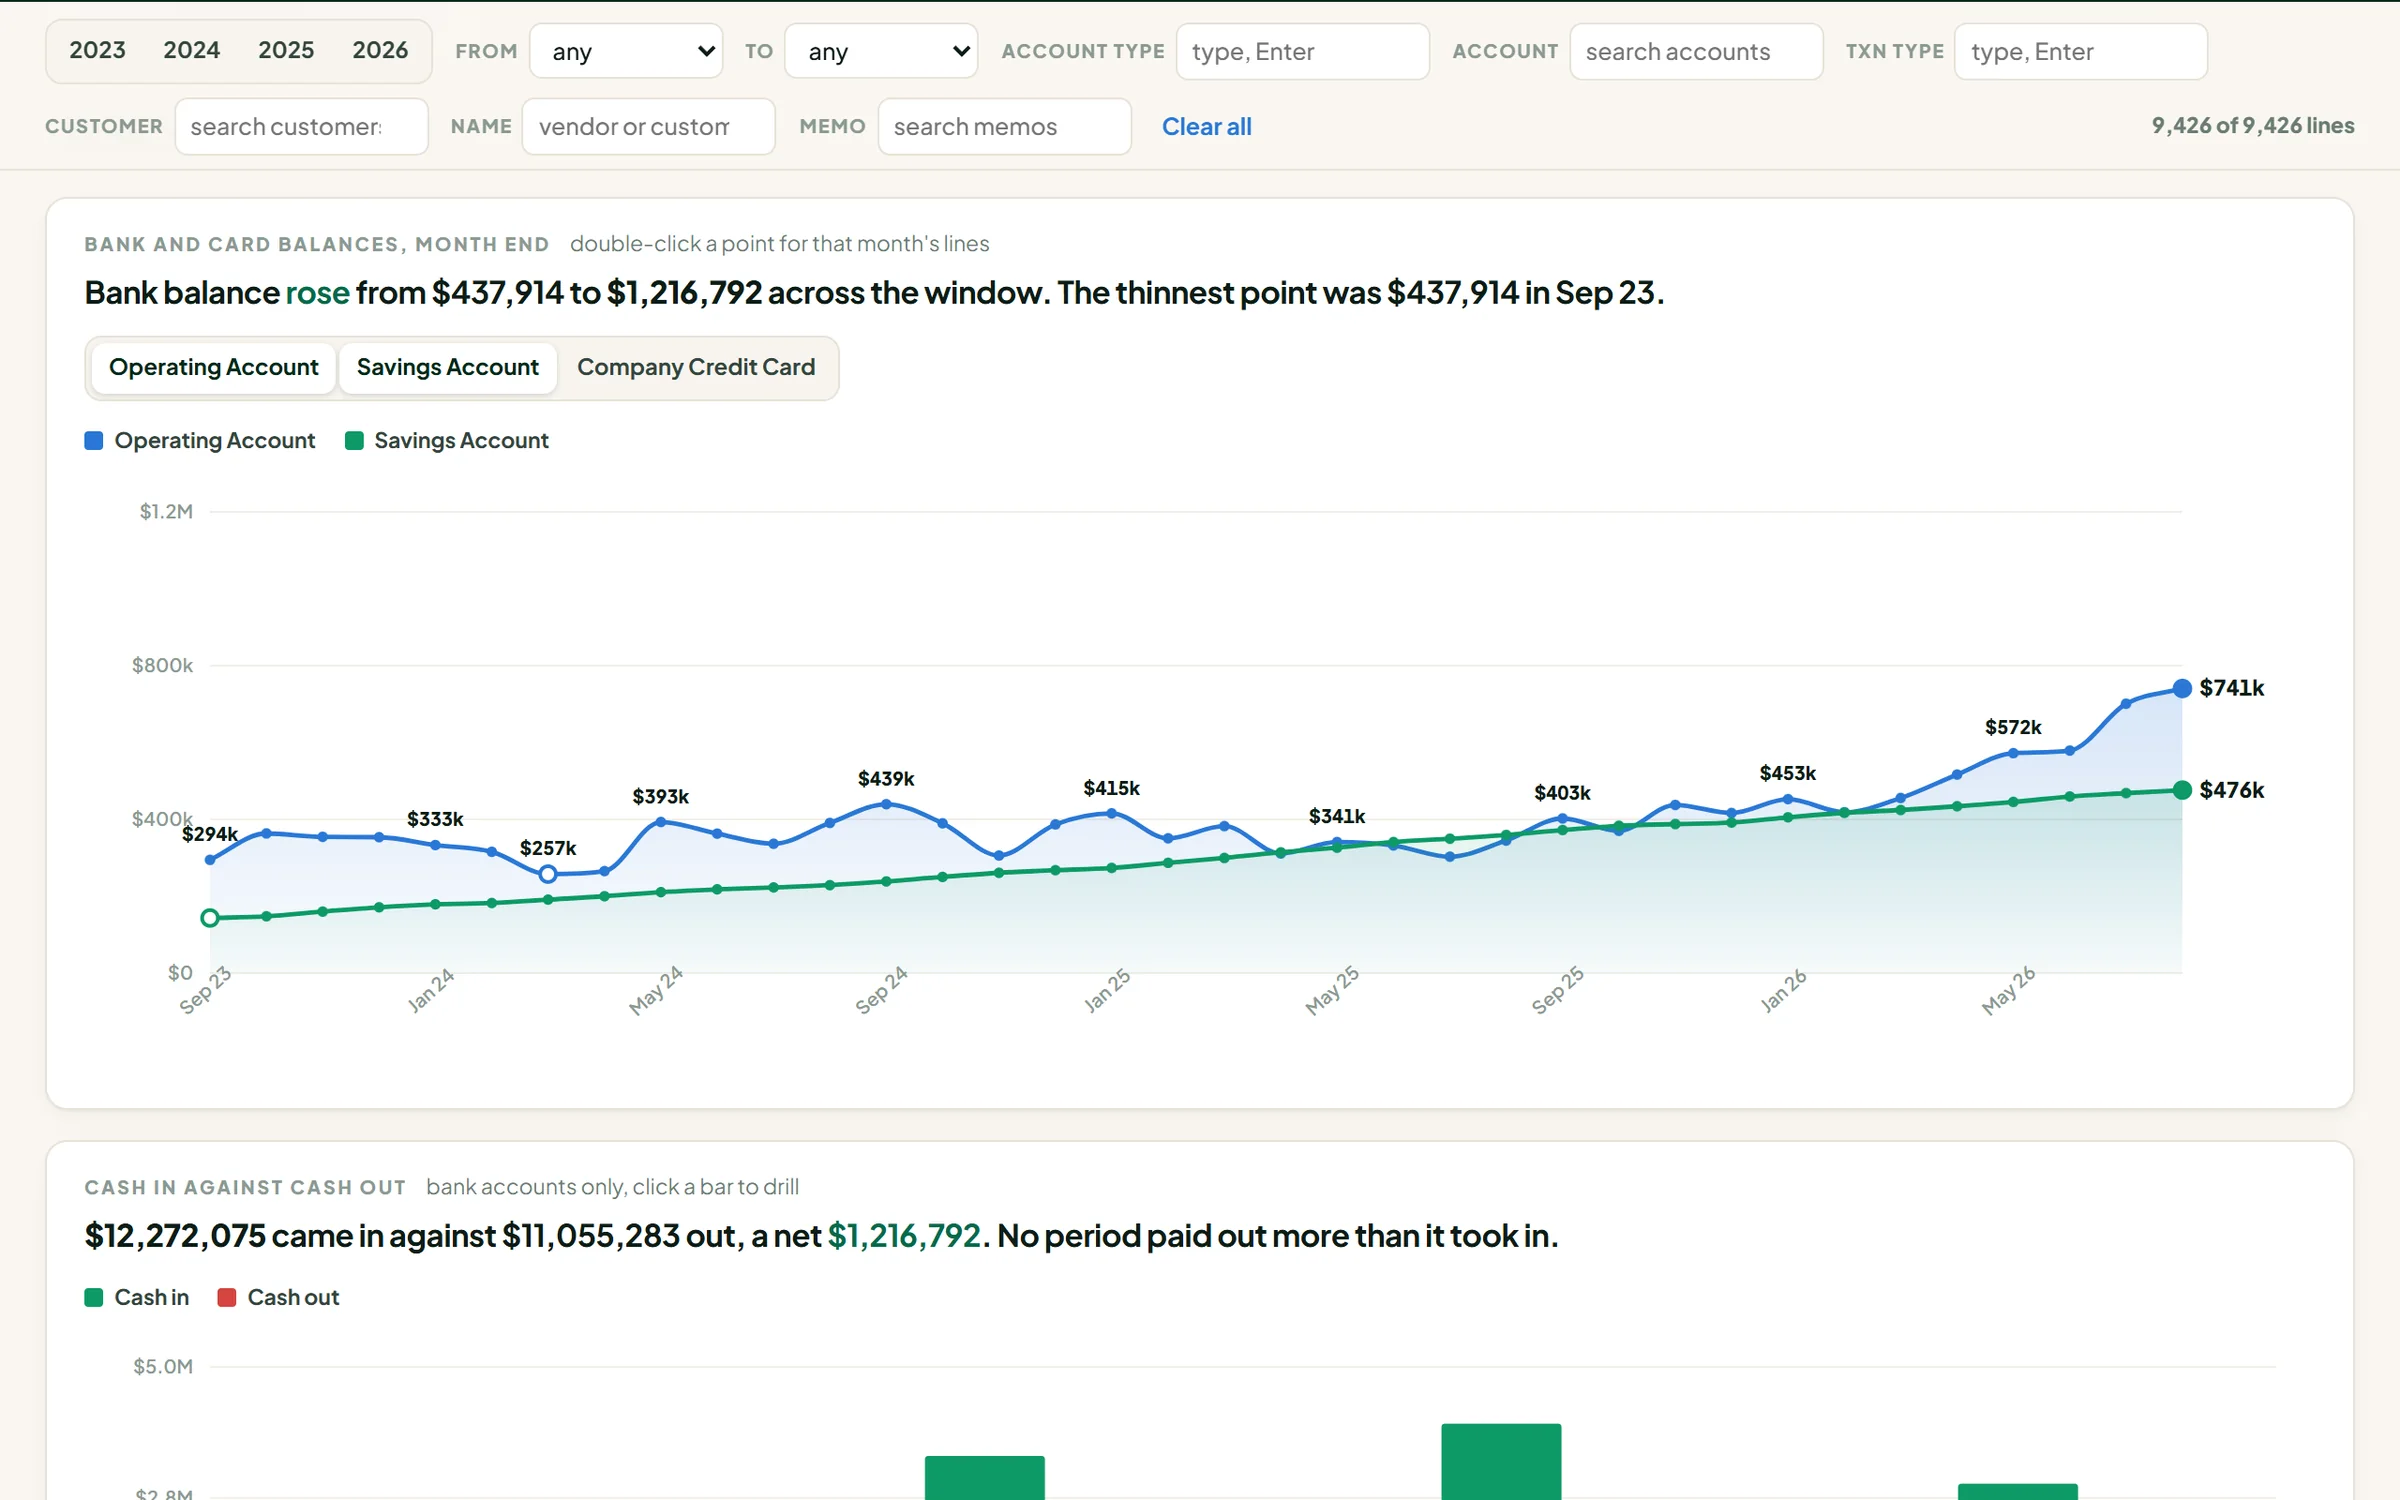Click the '$1.2M' balance axis label
This screenshot has width=2400, height=1500.
166,511
